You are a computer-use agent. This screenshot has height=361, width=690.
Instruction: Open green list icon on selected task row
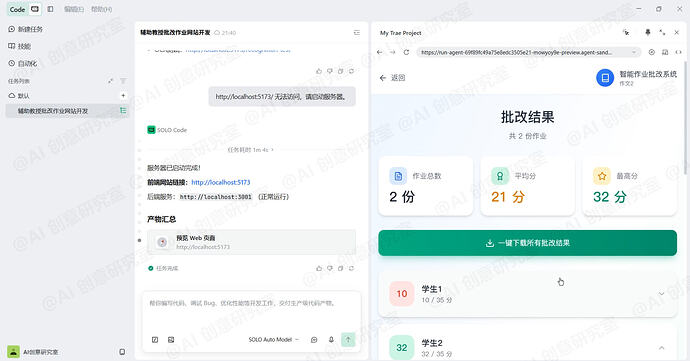point(123,111)
